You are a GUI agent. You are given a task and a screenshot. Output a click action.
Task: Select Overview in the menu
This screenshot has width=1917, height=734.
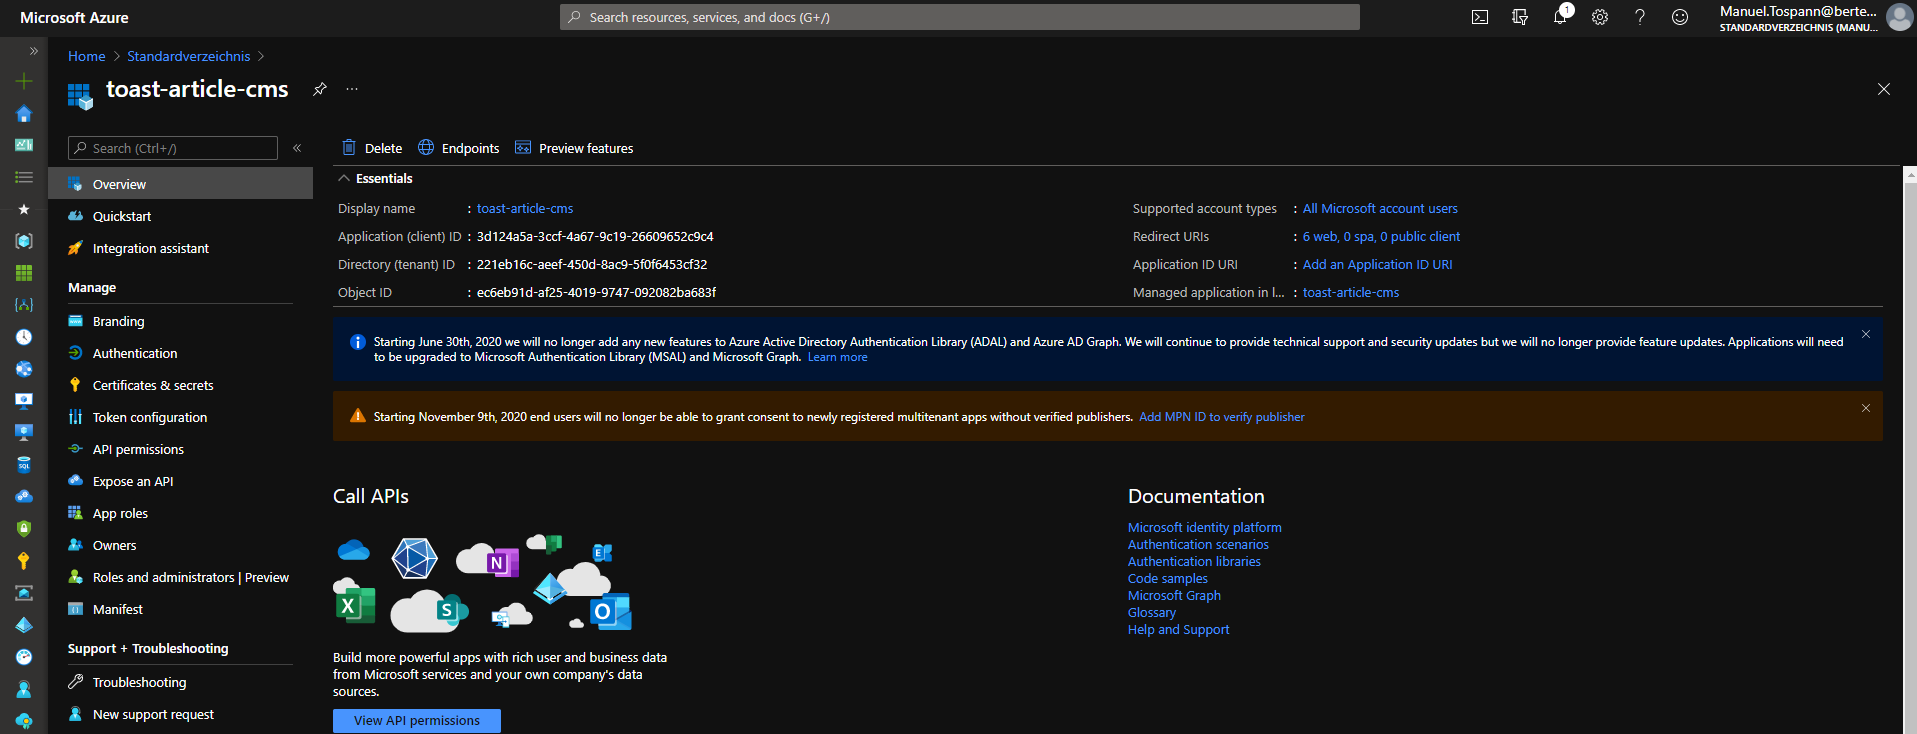(x=181, y=184)
